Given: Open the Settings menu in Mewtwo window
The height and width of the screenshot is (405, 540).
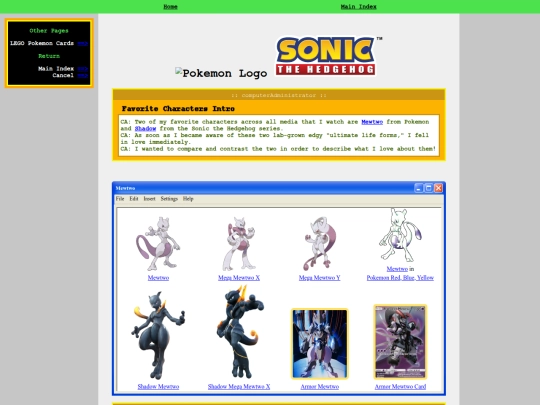Looking at the screenshot, I should [169, 199].
